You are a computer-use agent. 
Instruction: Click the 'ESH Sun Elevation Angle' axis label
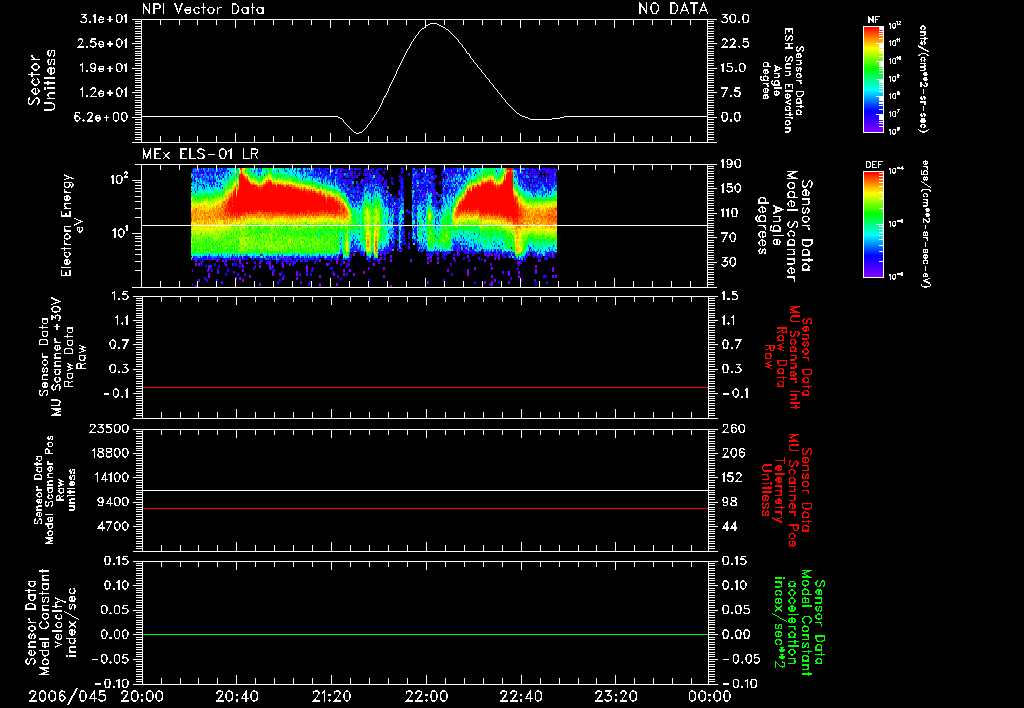(787, 80)
